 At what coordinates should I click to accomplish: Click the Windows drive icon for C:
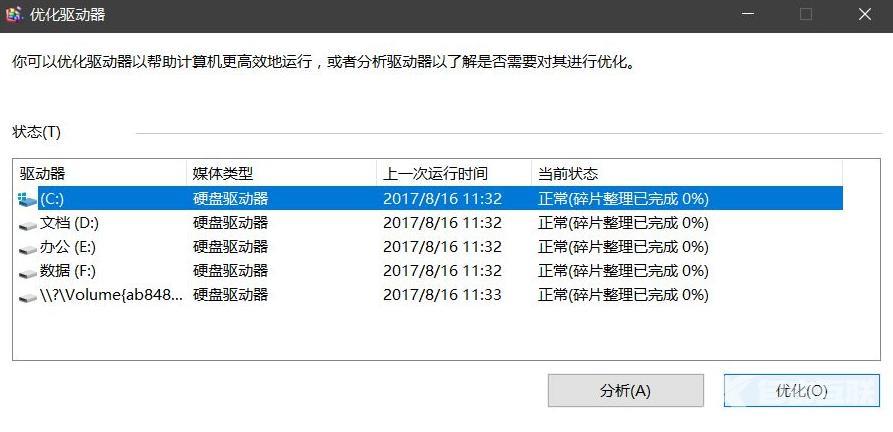(x=27, y=199)
